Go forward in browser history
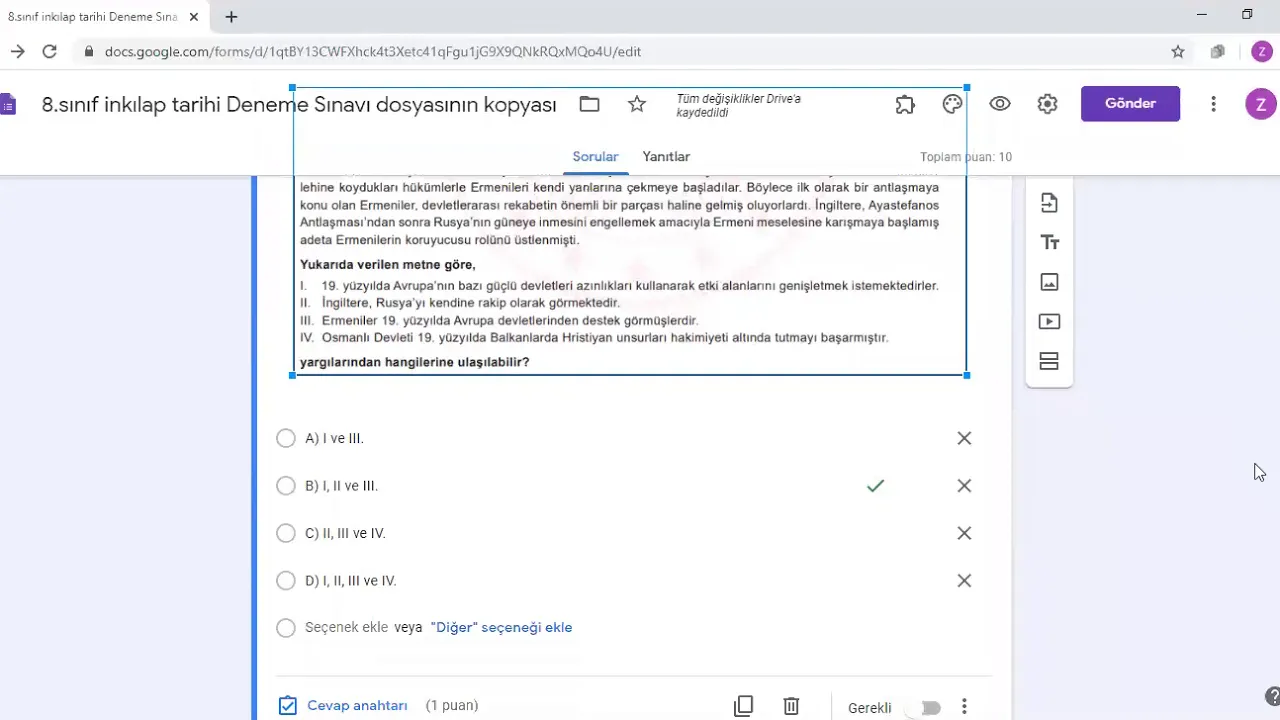The image size is (1280, 720). pos(18,51)
